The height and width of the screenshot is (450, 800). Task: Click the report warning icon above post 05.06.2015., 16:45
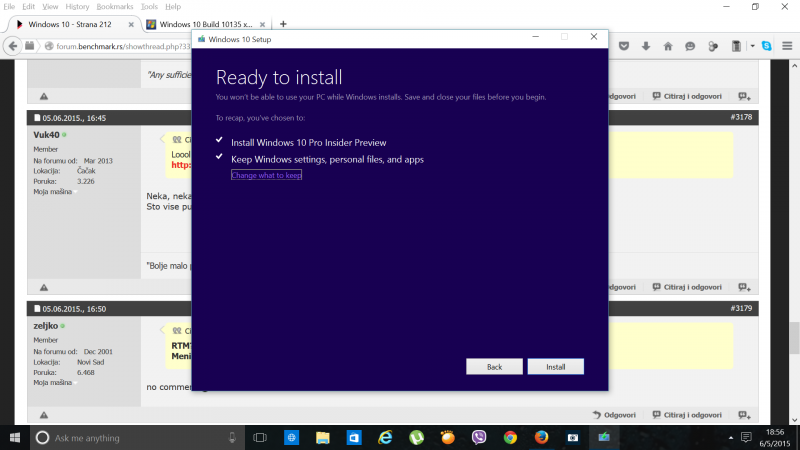(44, 96)
